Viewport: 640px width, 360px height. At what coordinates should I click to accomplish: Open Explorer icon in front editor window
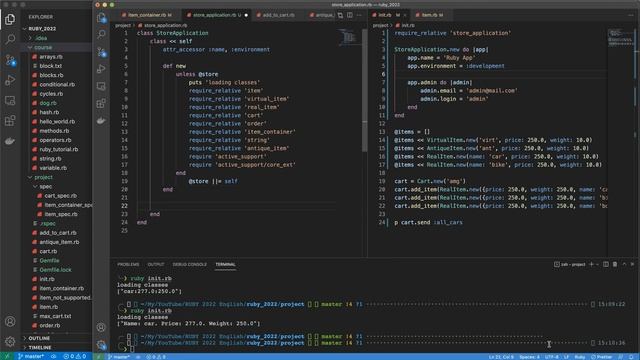coord(101,18)
